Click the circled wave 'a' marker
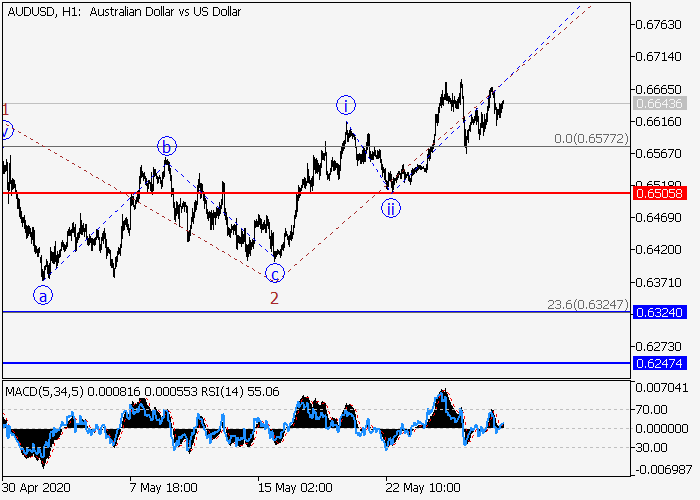 point(42,295)
